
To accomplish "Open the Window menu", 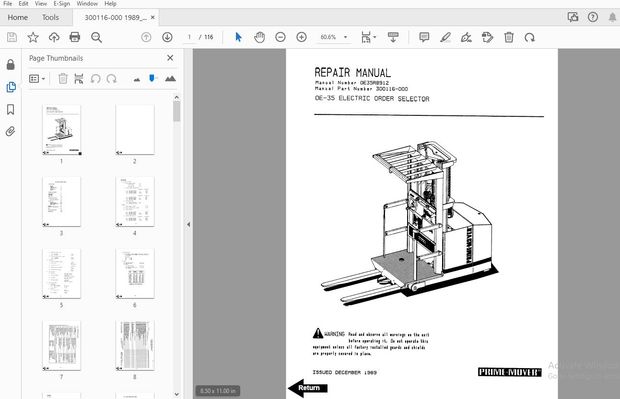I will click(87, 4).
